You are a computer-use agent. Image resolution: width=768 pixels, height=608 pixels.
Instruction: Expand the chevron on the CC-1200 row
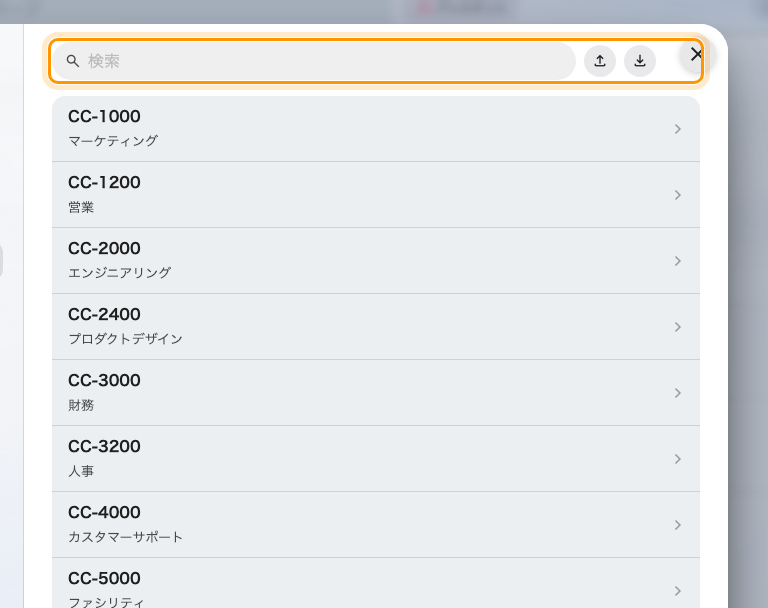point(678,195)
